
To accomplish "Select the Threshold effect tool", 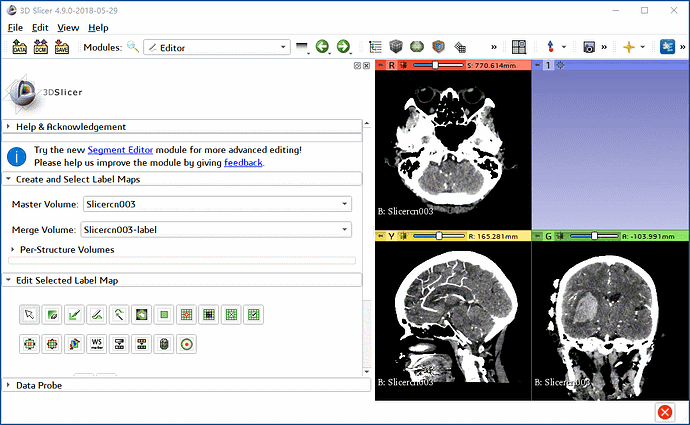I will (x=119, y=344).
